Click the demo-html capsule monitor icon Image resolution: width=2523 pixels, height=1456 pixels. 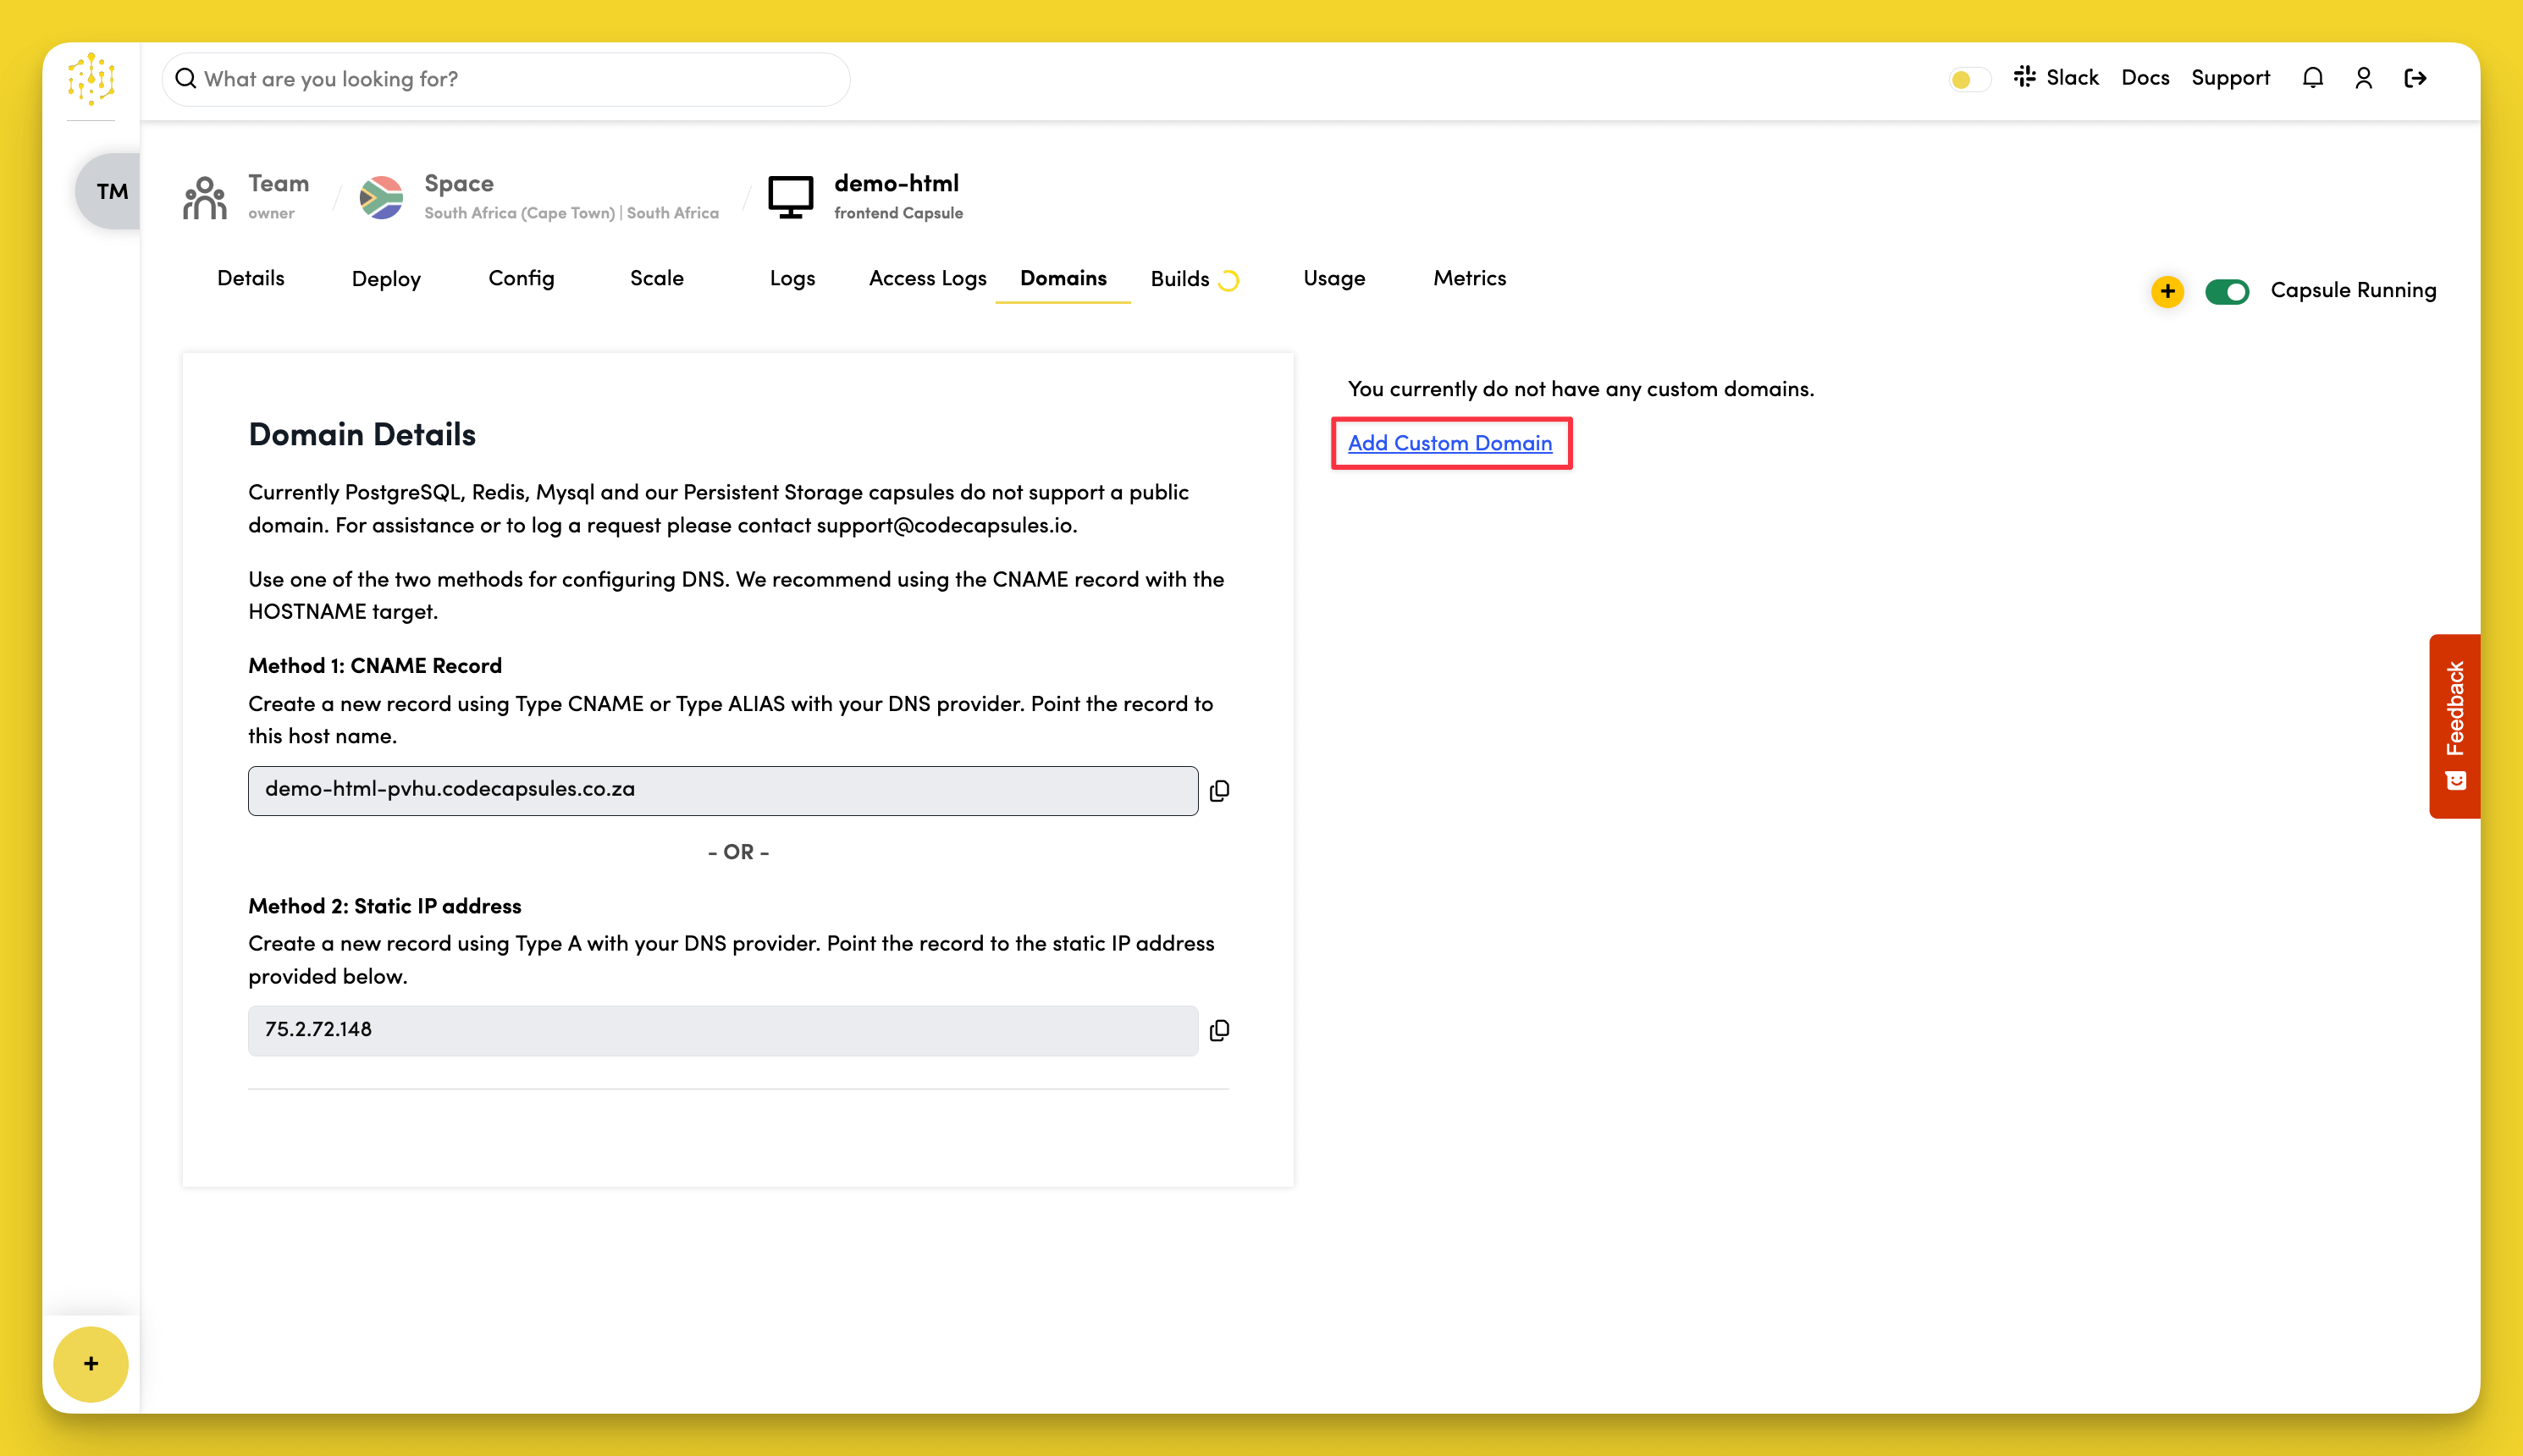[791, 196]
